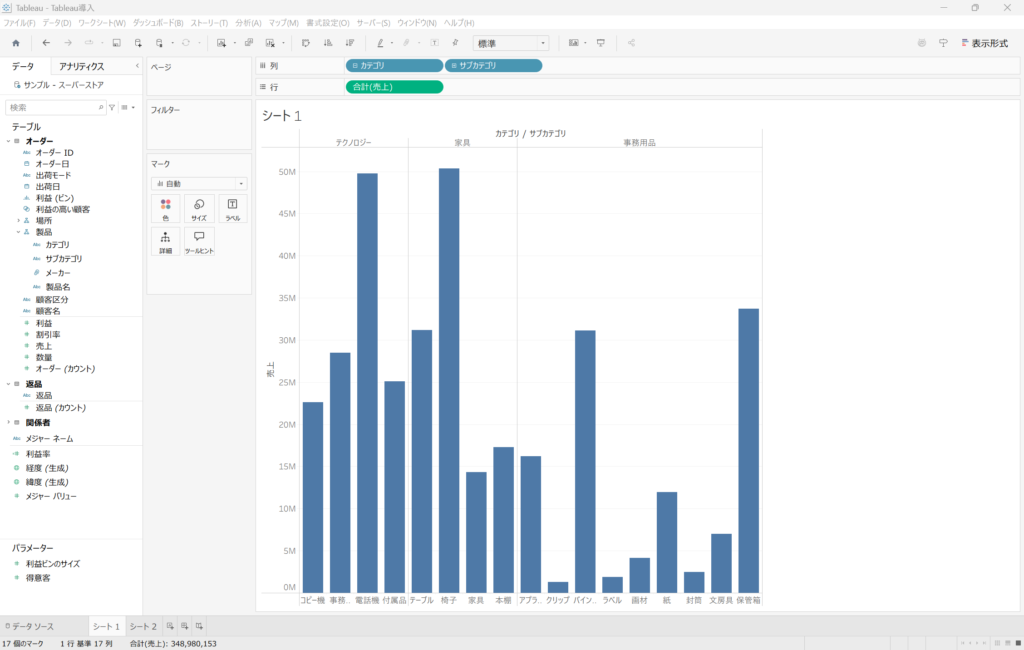Screen dimensions: 1024x650
Task: Click the save icon in the toolbar
Action: click(x=116, y=43)
